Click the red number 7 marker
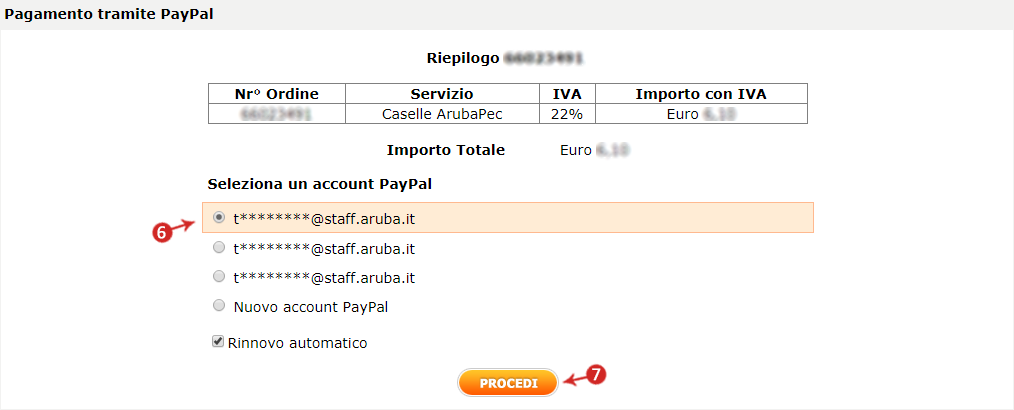 595,375
